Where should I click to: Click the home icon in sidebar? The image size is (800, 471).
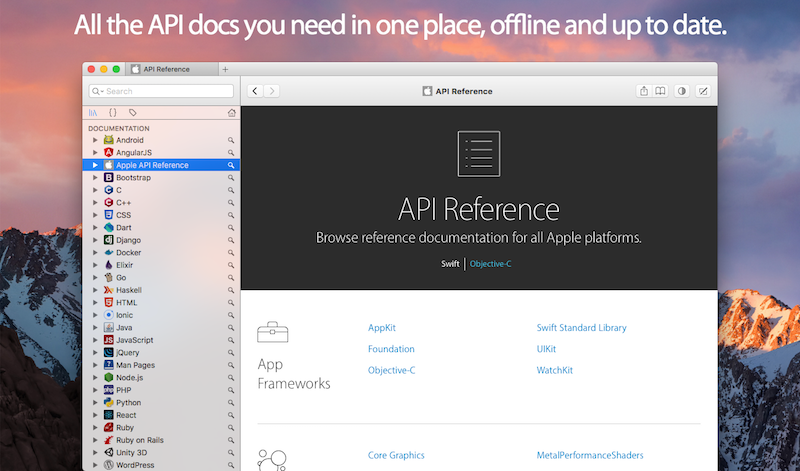(x=232, y=112)
